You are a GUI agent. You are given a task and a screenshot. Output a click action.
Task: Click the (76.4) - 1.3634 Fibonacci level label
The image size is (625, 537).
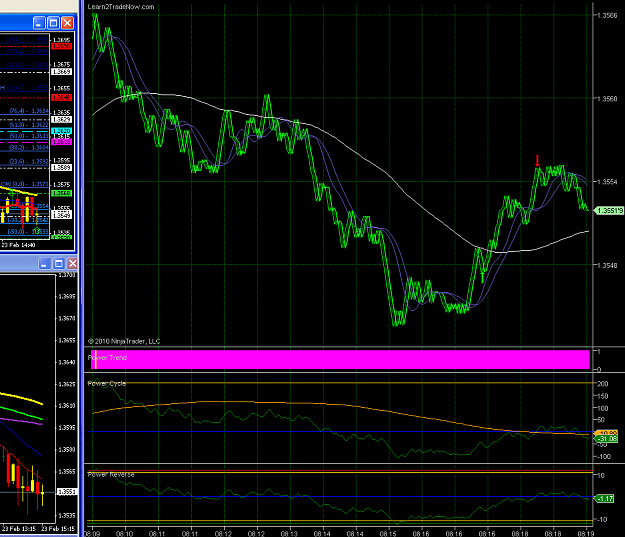[x=29, y=111]
